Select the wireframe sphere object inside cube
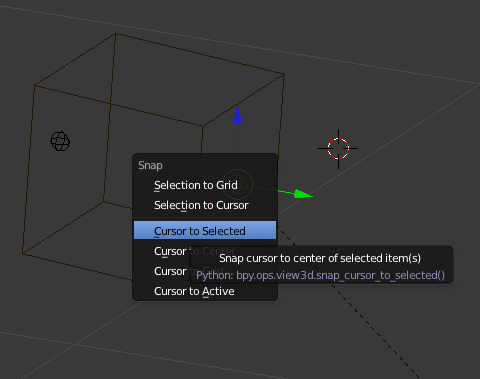480x379 pixels. click(60, 141)
